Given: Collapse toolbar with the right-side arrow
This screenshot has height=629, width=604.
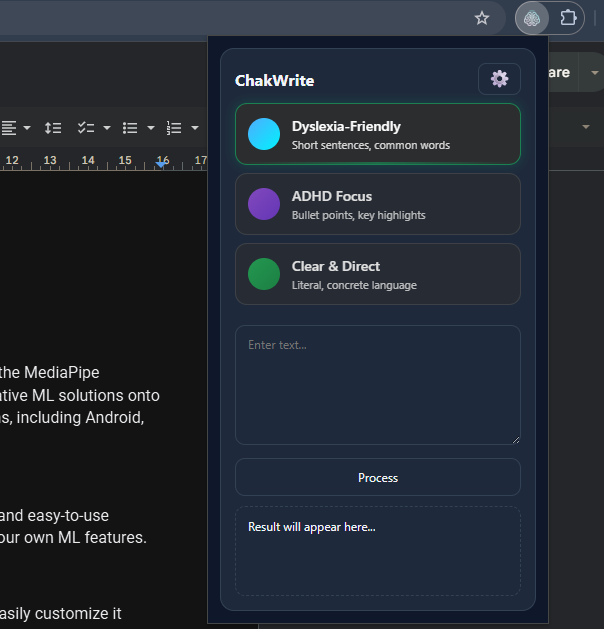Looking at the screenshot, I should [x=586, y=127].
